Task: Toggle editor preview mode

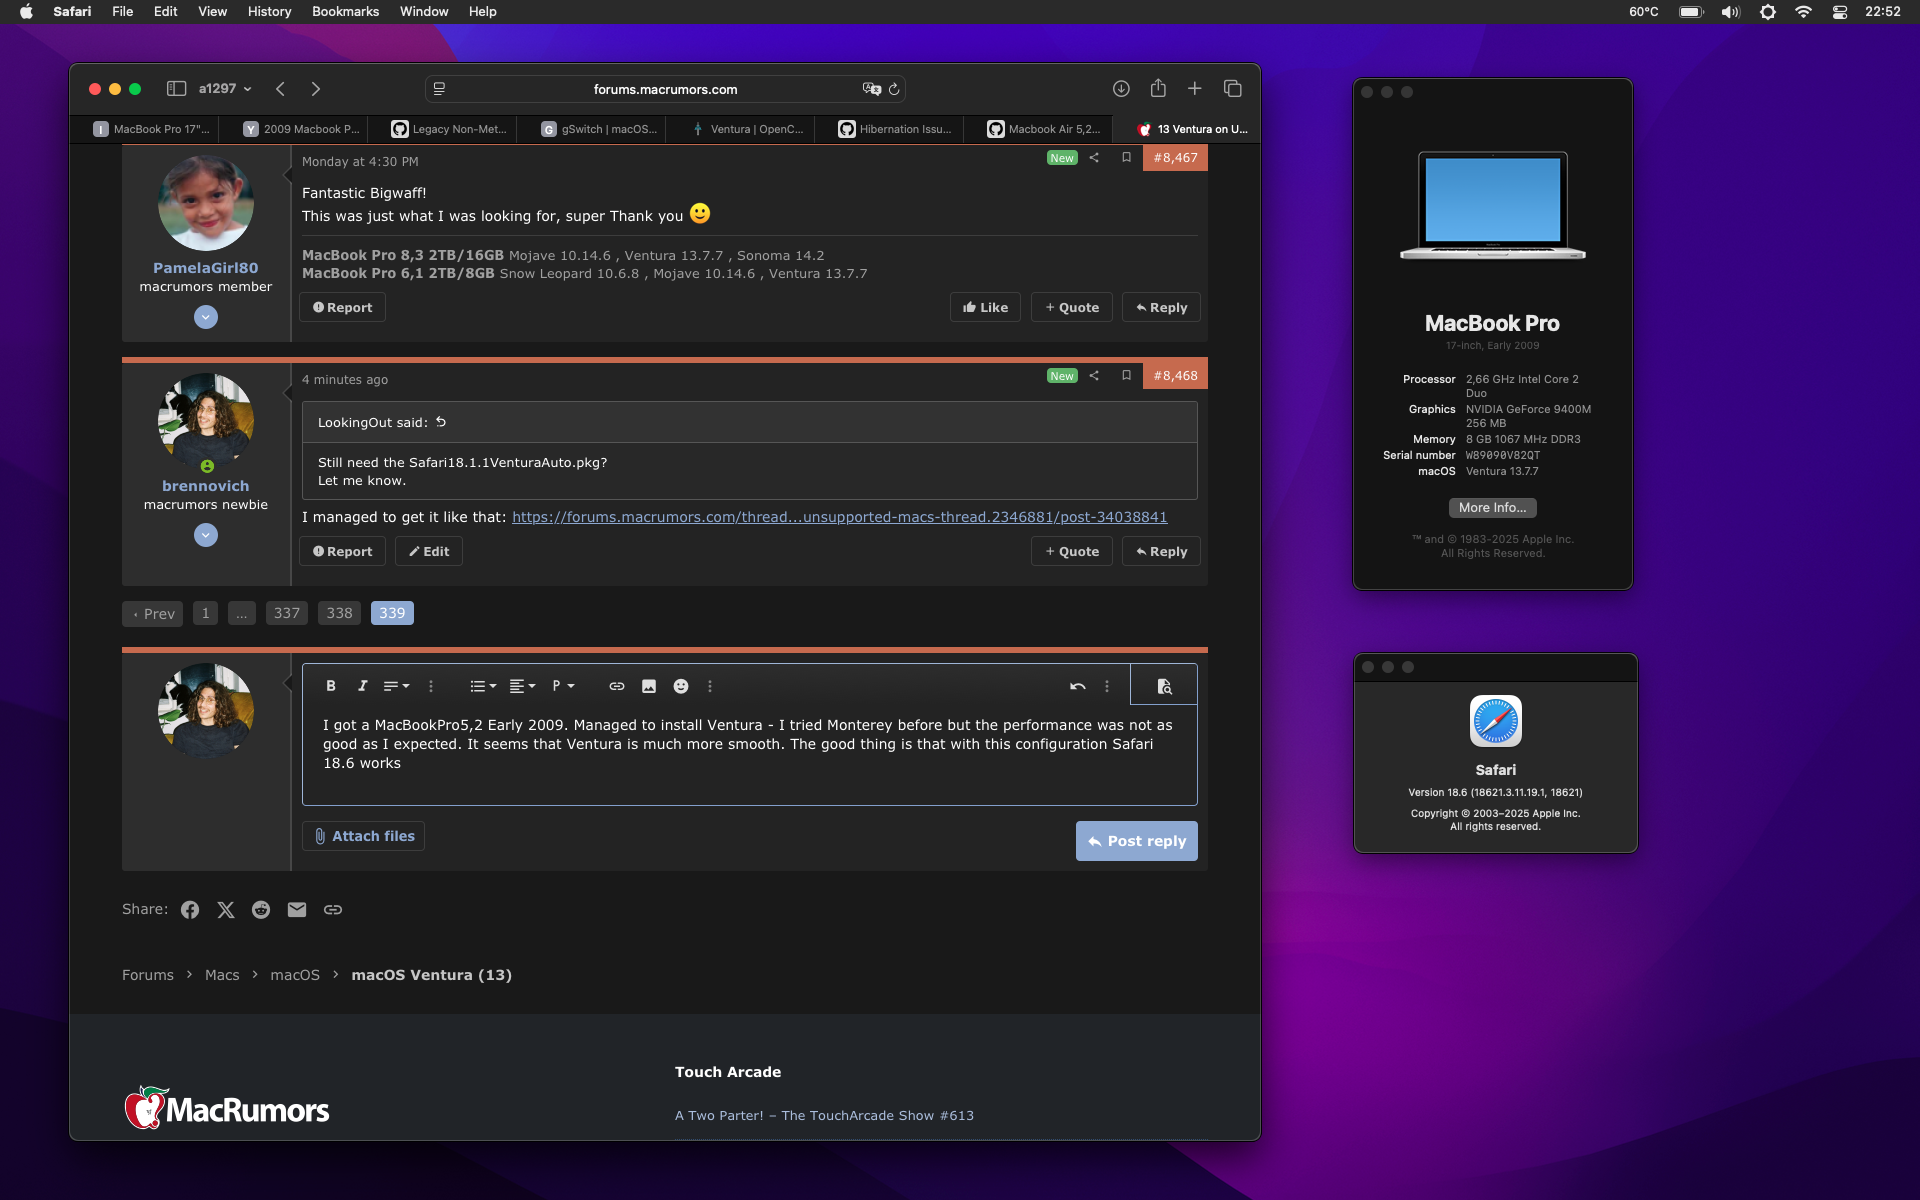Action: [x=1164, y=686]
